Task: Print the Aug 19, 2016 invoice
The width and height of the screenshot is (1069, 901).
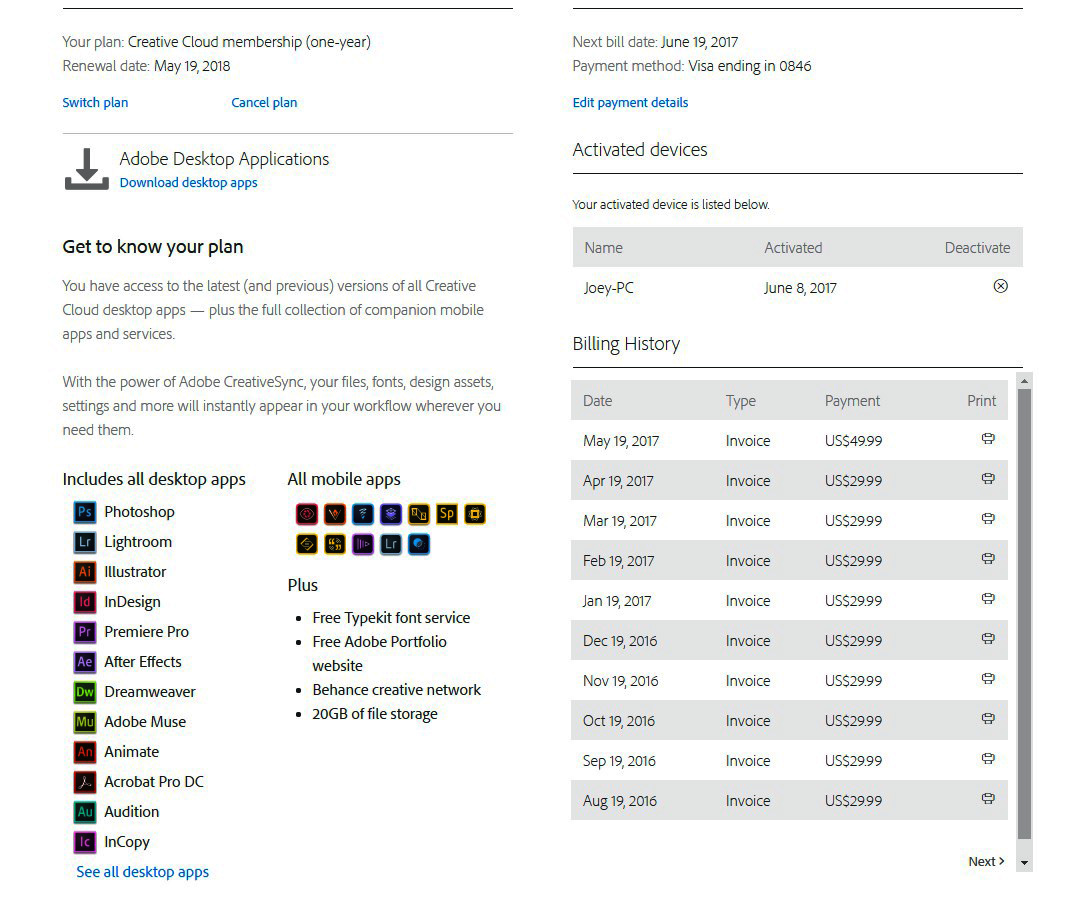Action: pos(988,799)
